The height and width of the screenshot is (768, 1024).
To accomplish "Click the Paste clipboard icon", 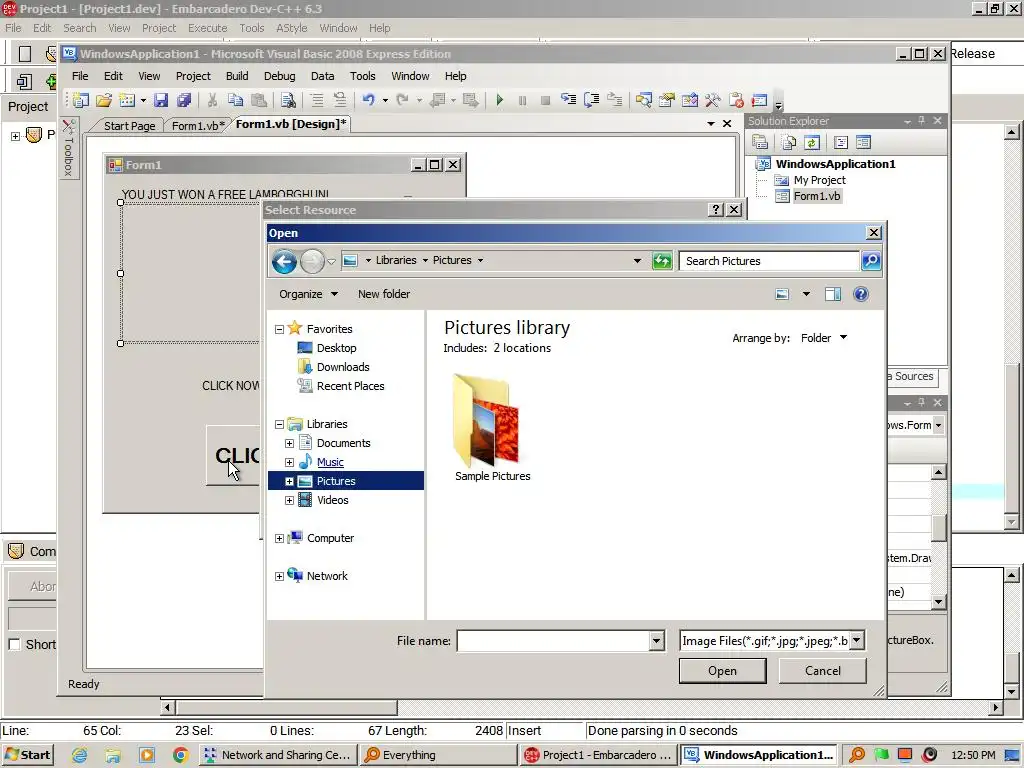I will tap(259, 100).
